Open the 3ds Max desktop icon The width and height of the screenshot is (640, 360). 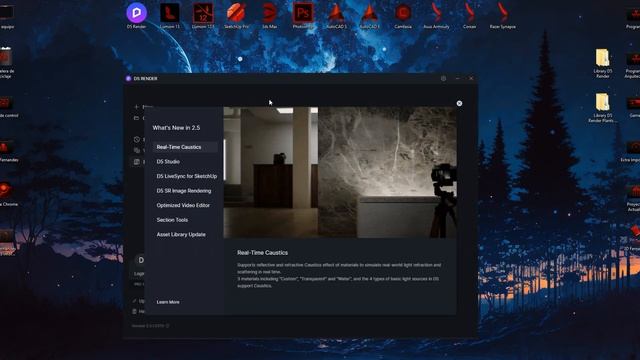coord(269,15)
